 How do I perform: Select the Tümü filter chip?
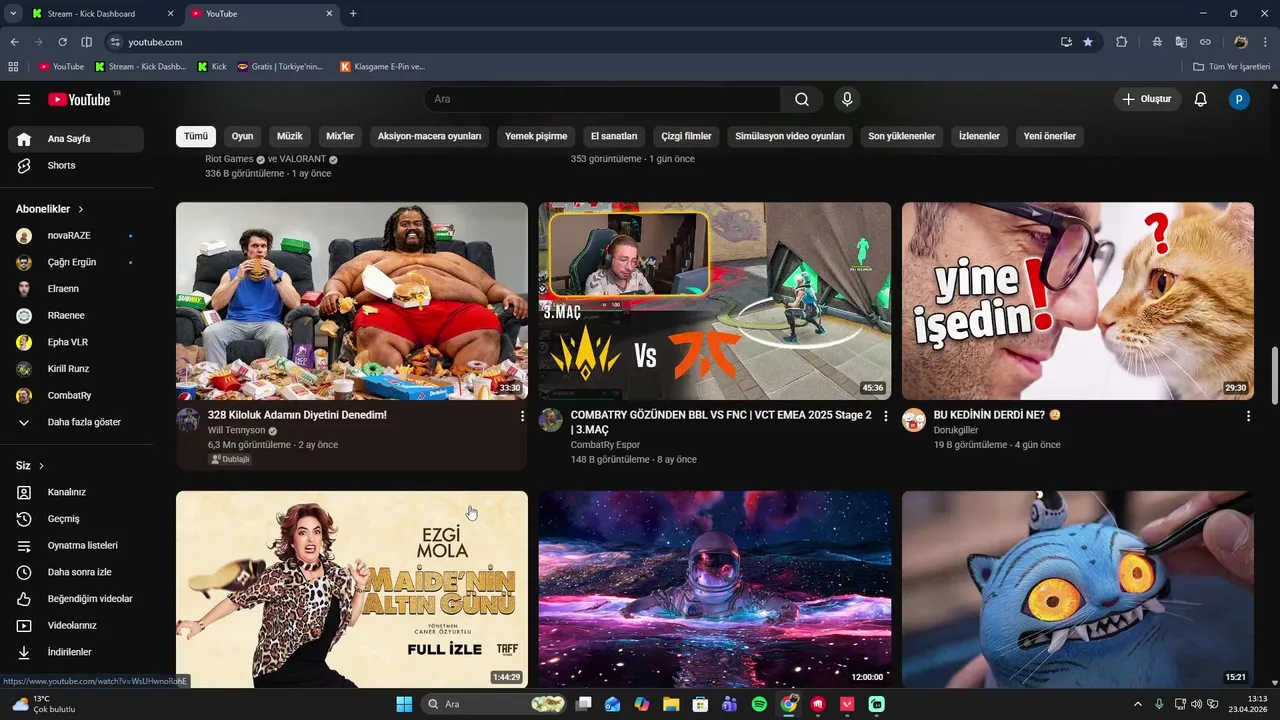pos(196,136)
